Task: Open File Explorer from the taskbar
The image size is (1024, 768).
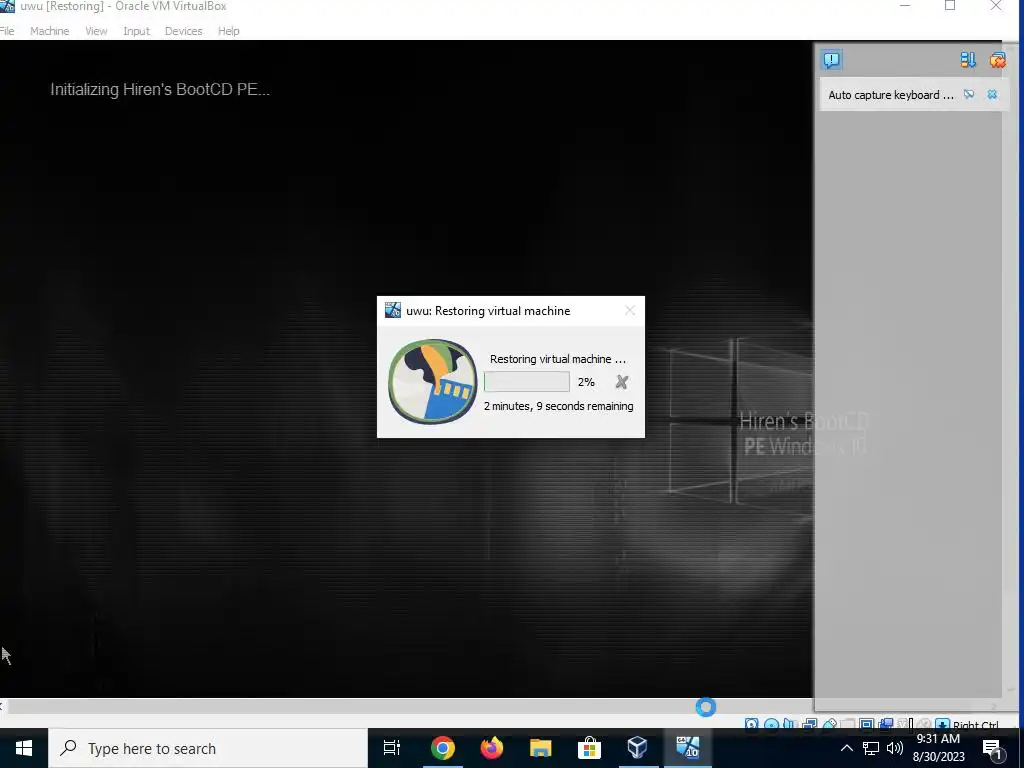Action: tap(540, 748)
